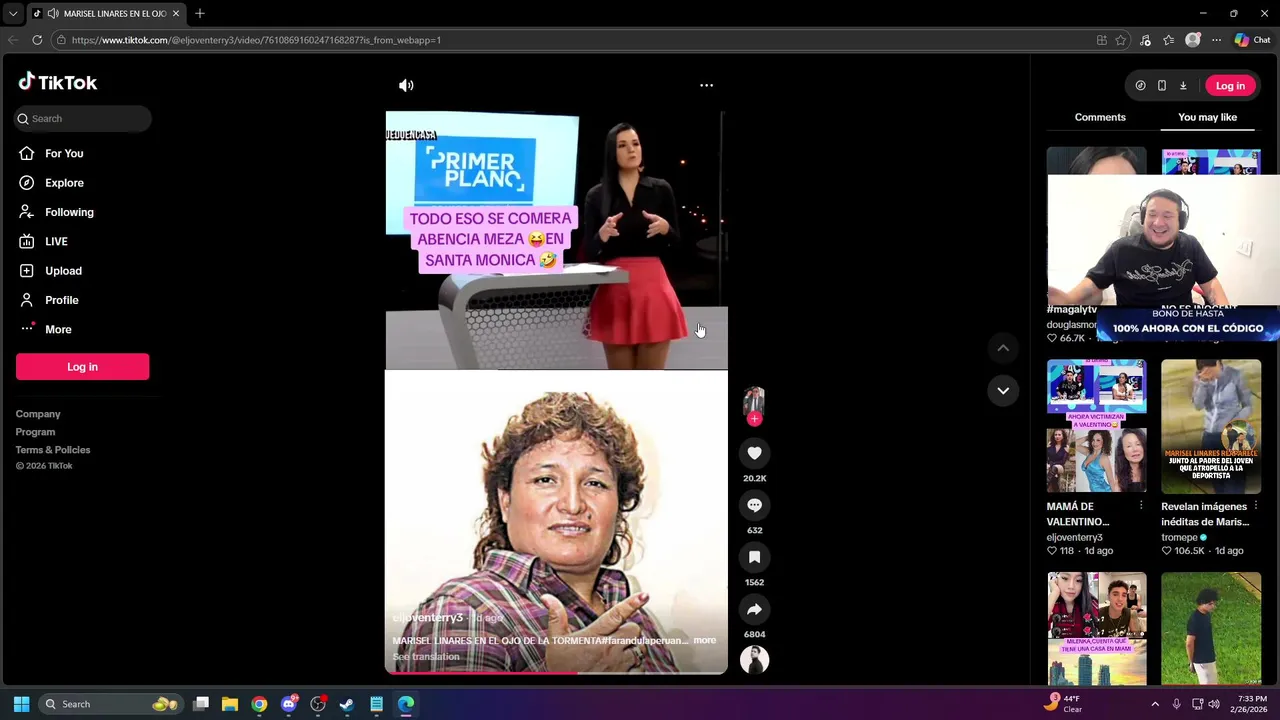The width and height of the screenshot is (1280, 720).
Task: Click the browser address bar URL
Action: coord(256,40)
